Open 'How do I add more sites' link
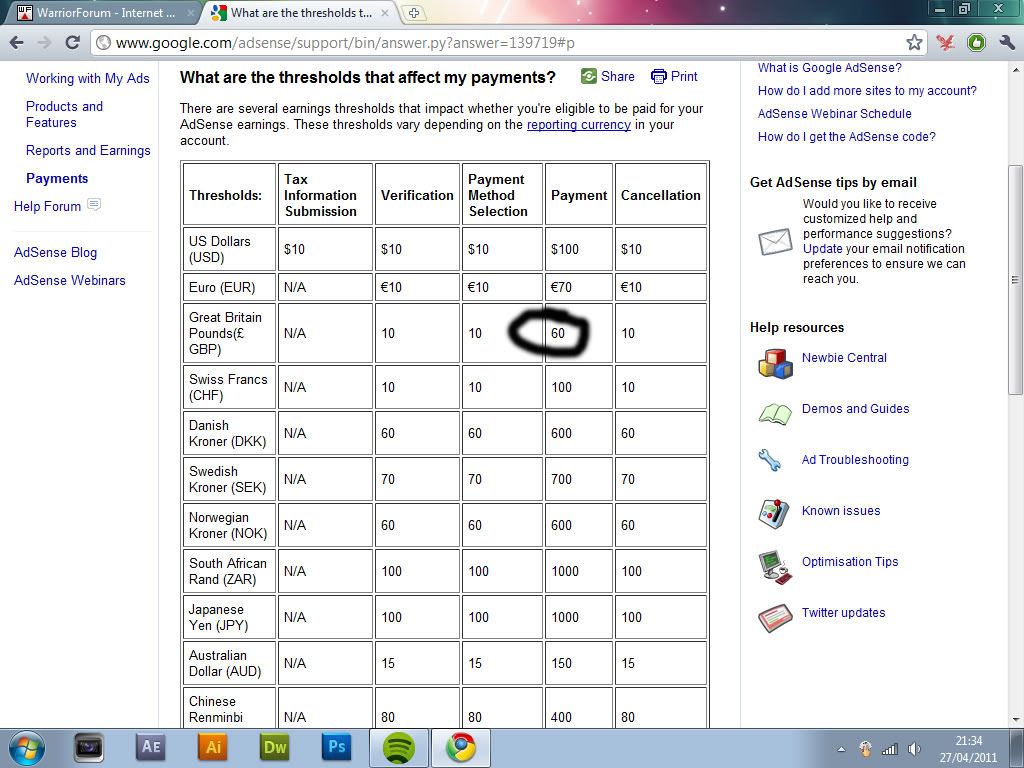This screenshot has width=1024, height=768. coord(867,91)
